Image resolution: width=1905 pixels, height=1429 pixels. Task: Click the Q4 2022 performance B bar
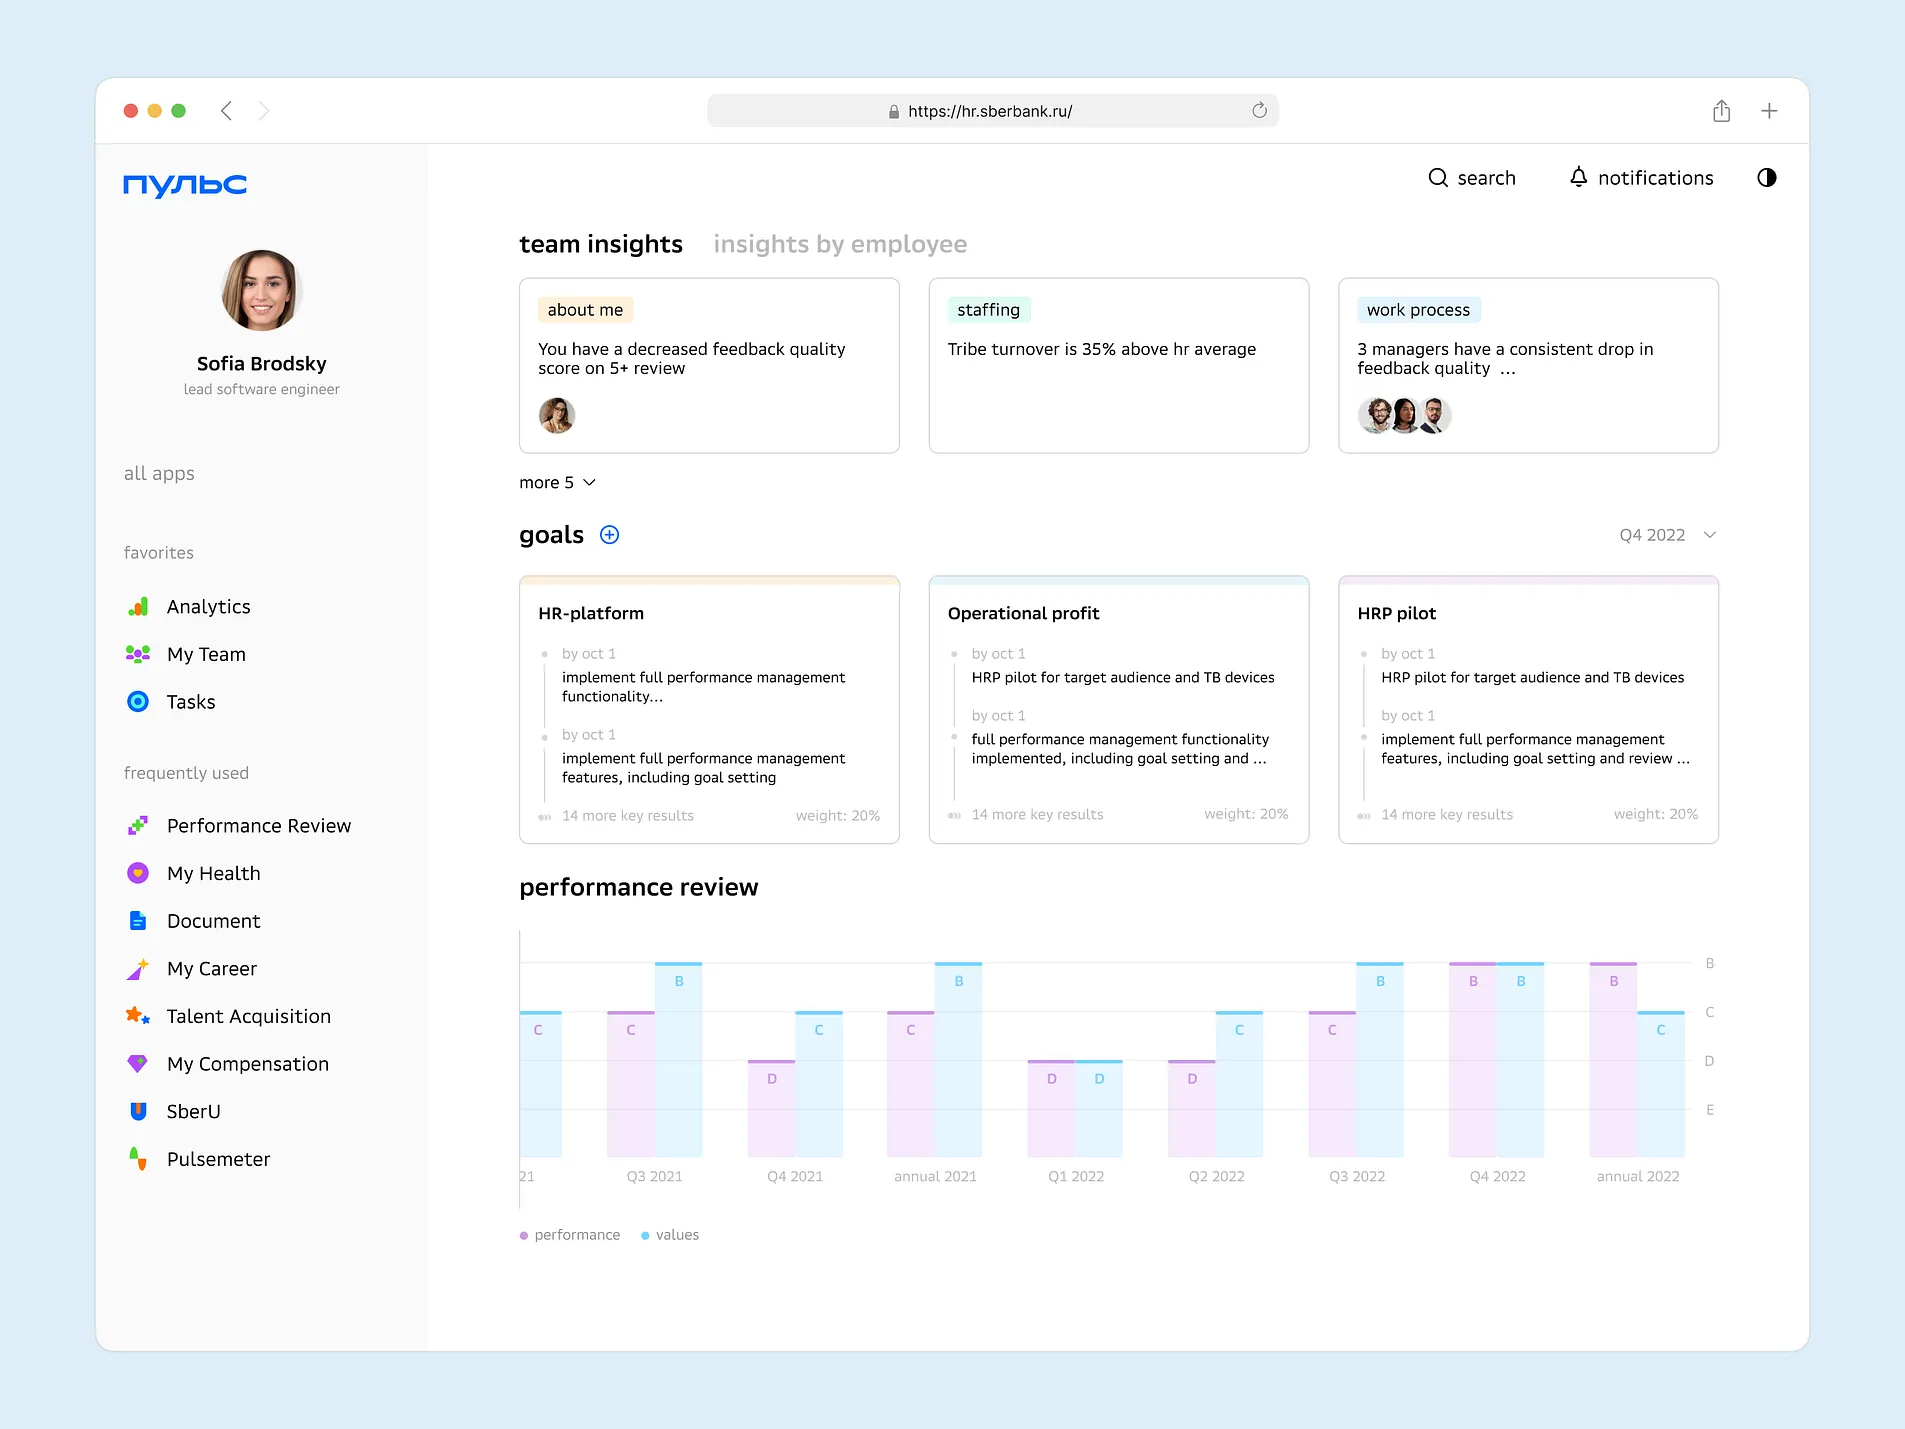pyautogui.click(x=1472, y=1060)
